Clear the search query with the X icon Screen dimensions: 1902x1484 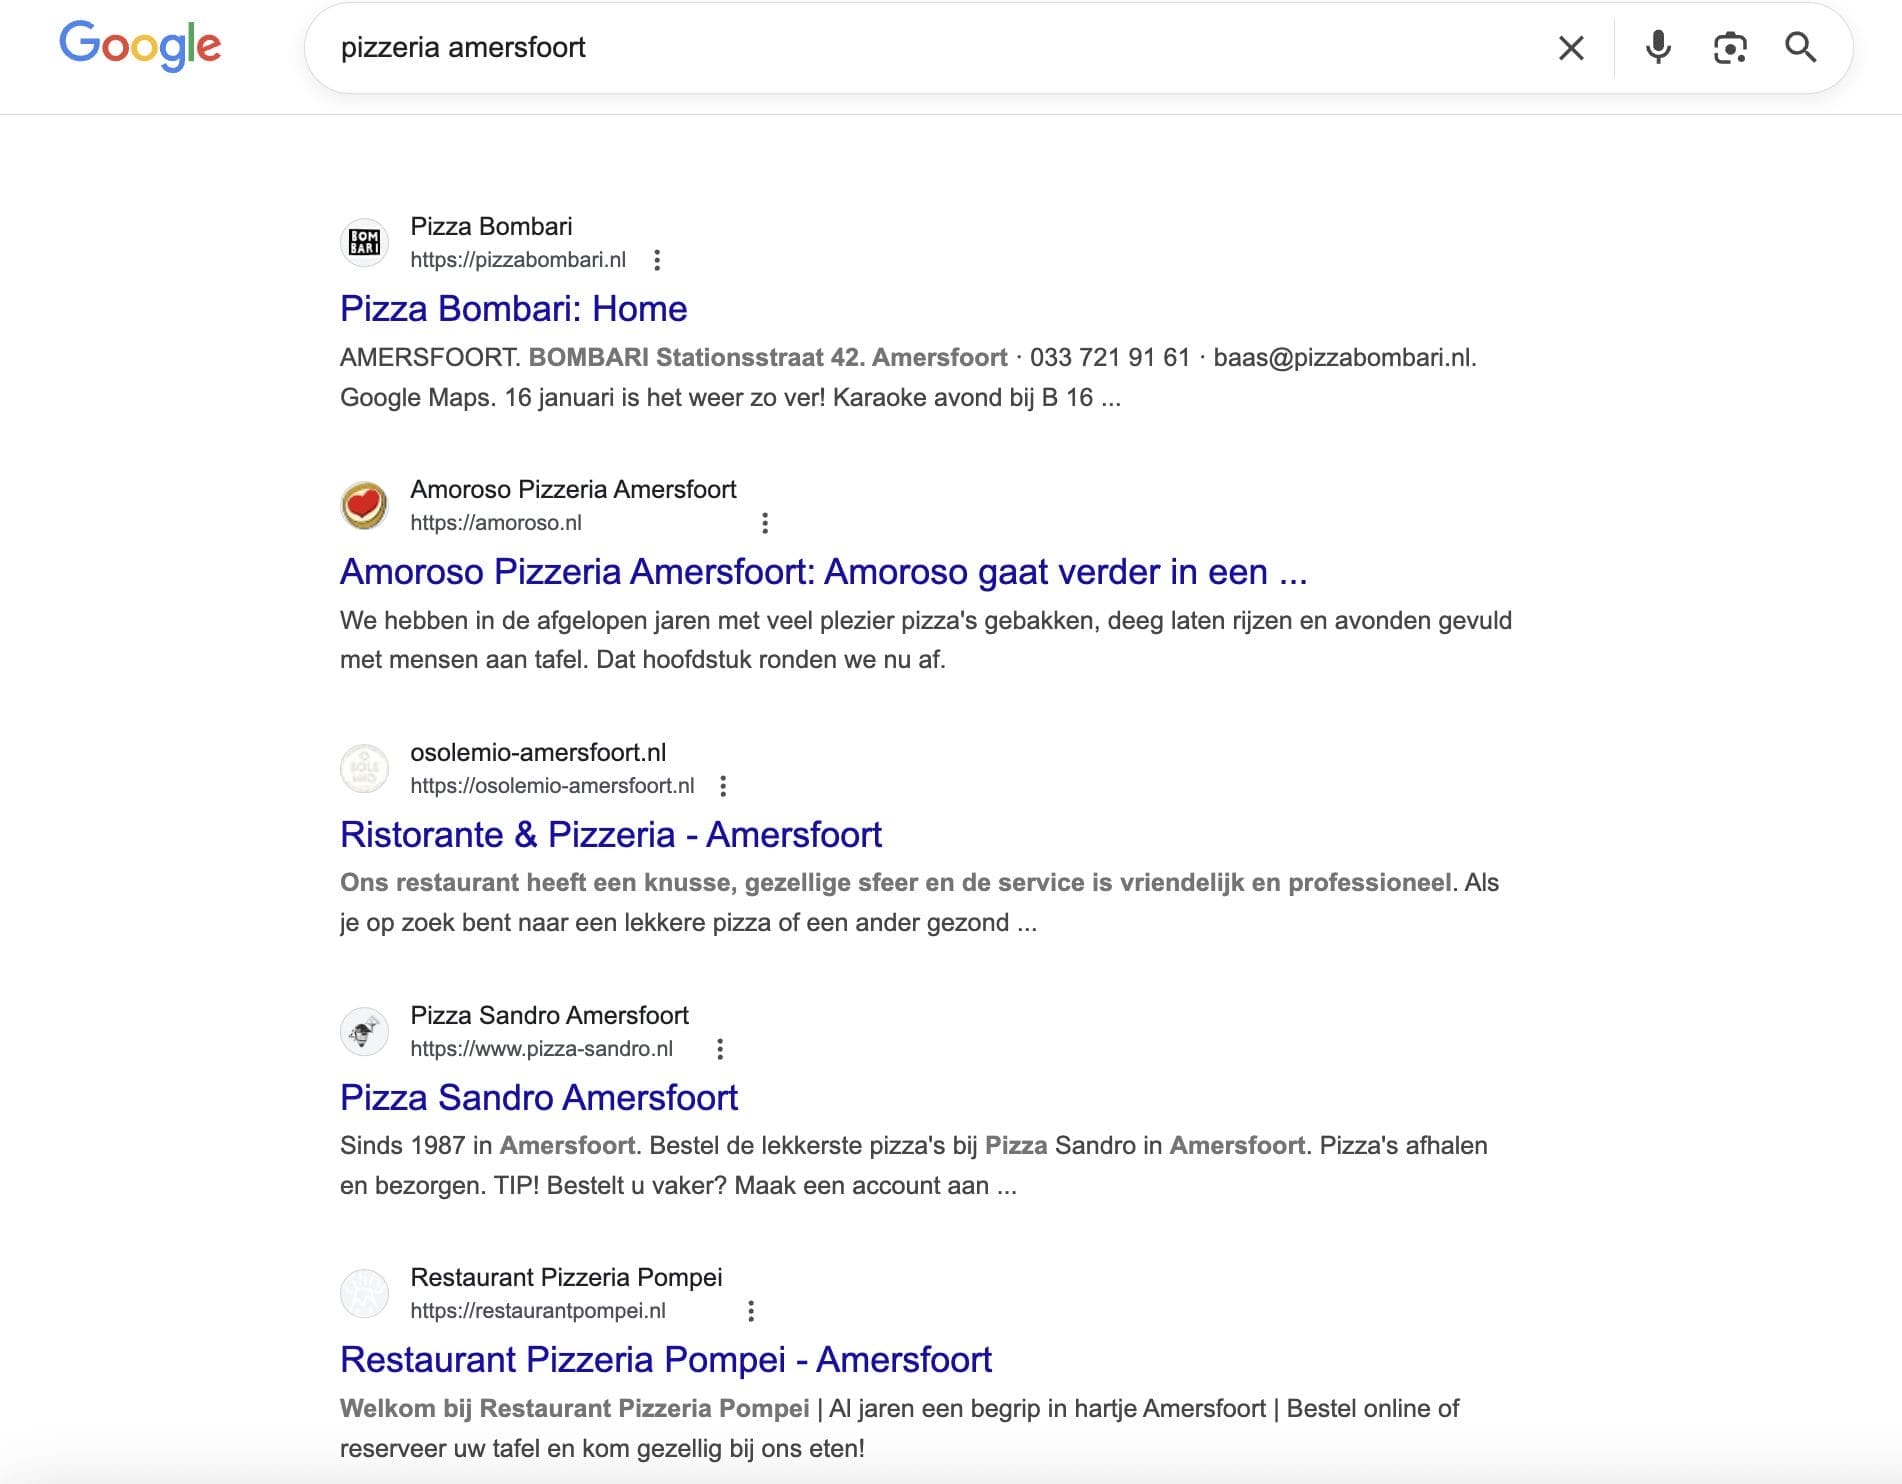(1571, 46)
